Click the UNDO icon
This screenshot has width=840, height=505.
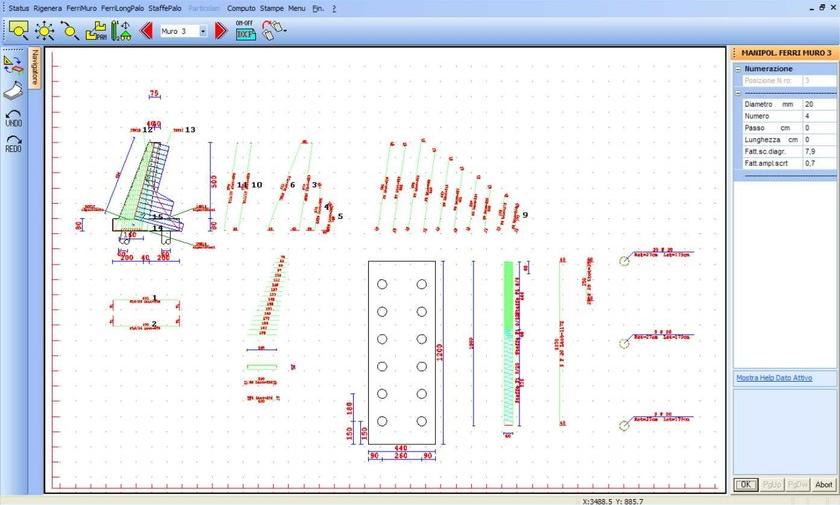(14, 117)
